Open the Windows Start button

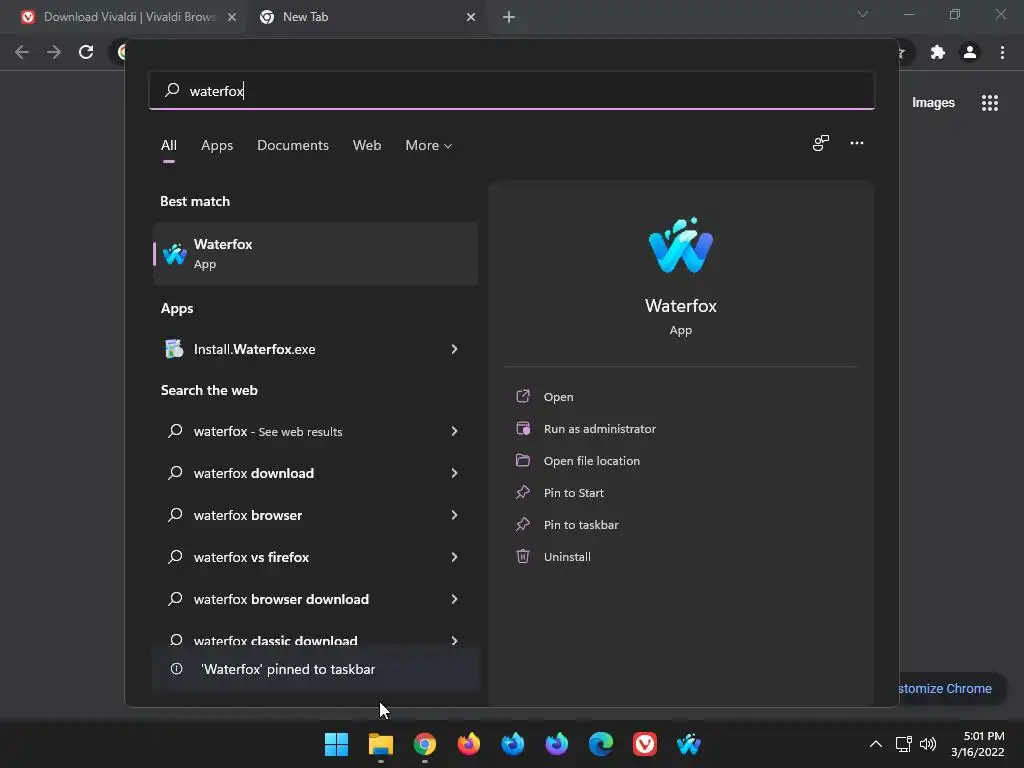336,744
